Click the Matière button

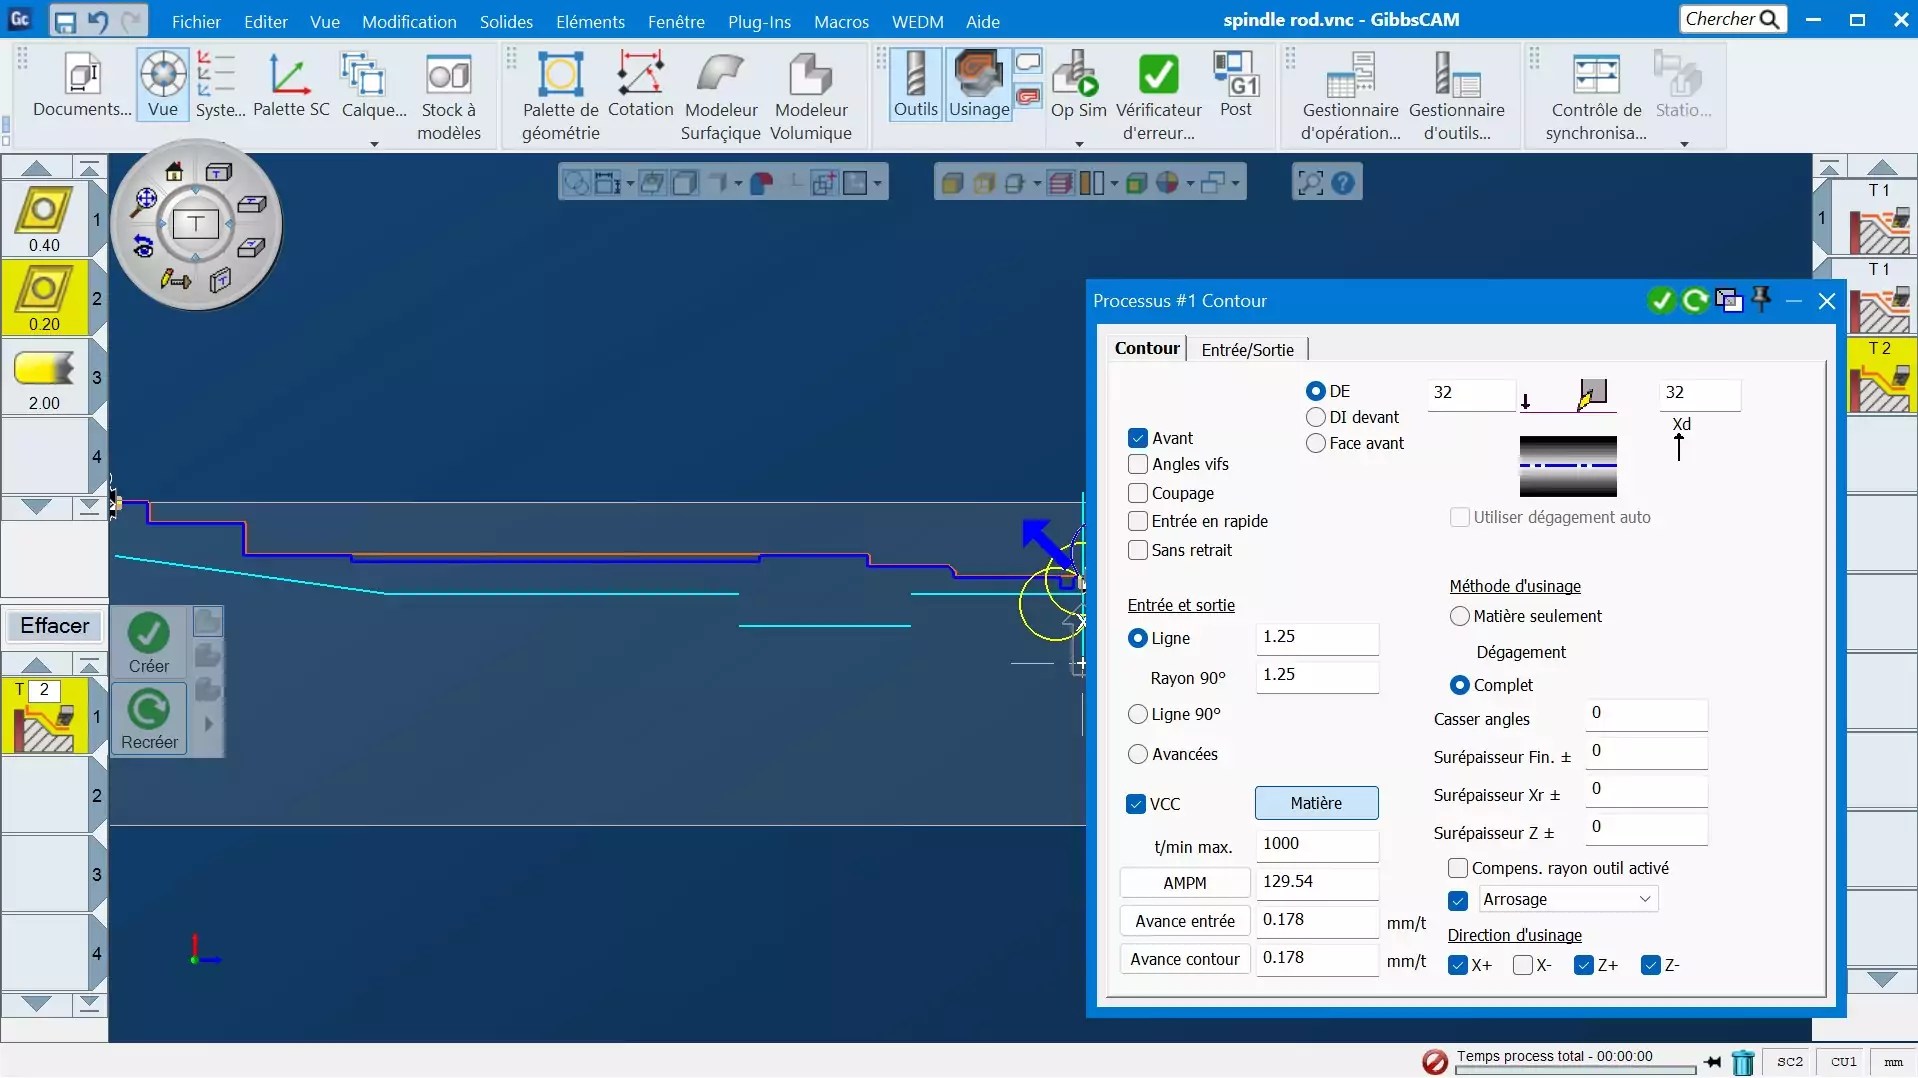[x=1316, y=803]
